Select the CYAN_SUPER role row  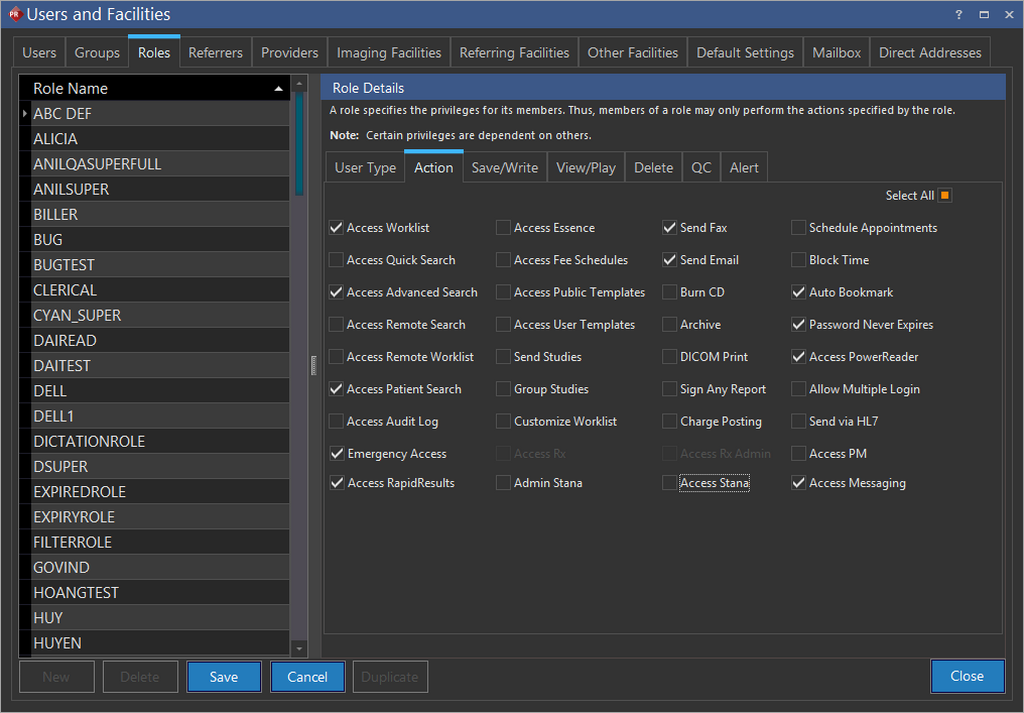(77, 315)
